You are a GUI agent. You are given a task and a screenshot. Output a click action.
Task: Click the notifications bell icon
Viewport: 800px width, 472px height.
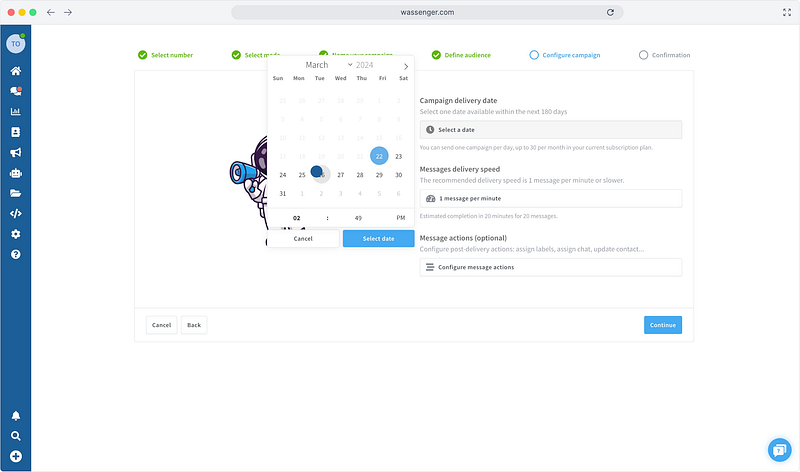pos(15,416)
